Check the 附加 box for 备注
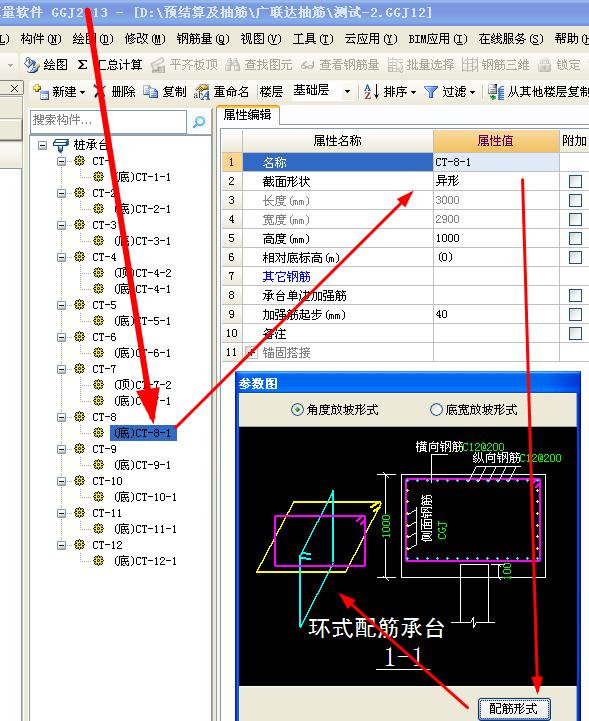Screen dimensions: 589x721 (x=575, y=333)
